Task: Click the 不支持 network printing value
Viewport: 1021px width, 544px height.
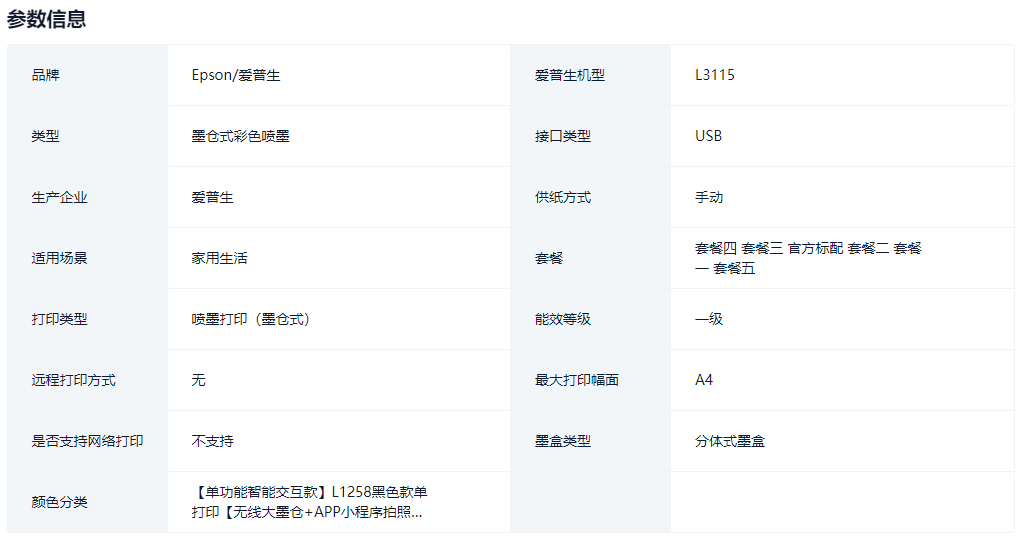Action: (x=212, y=441)
